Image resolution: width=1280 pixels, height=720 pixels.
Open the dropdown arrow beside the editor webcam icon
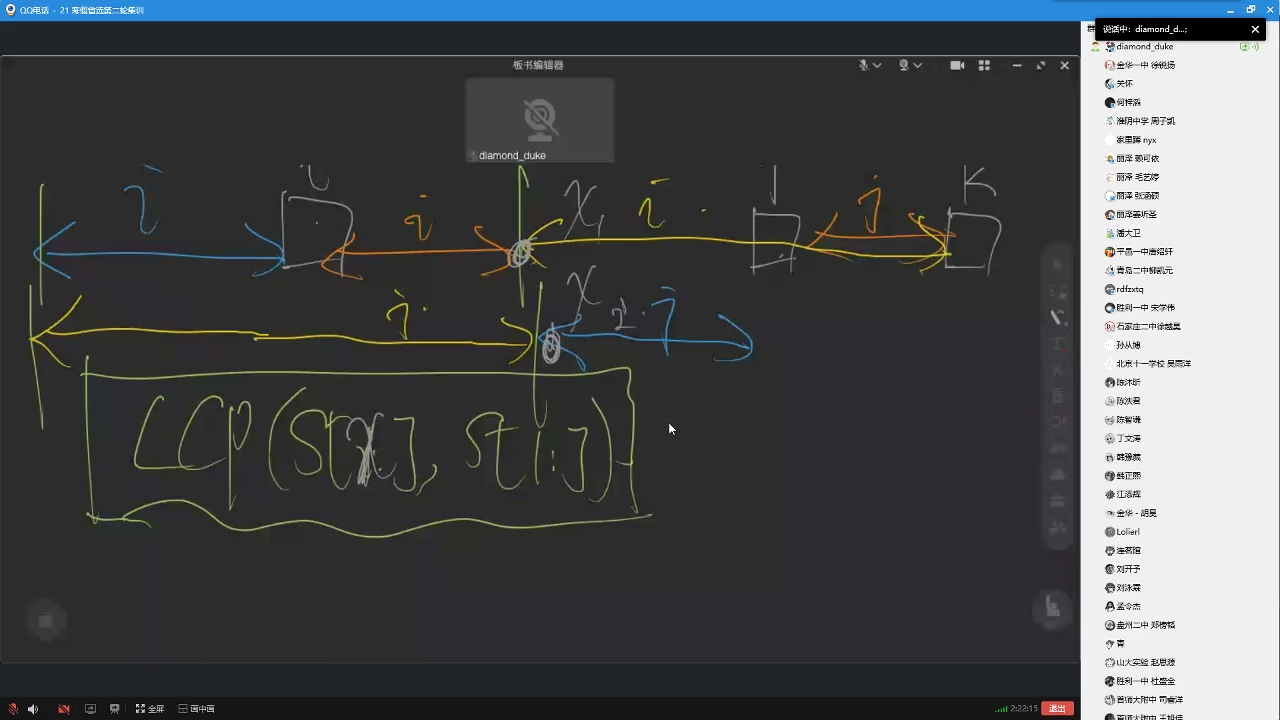(917, 65)
